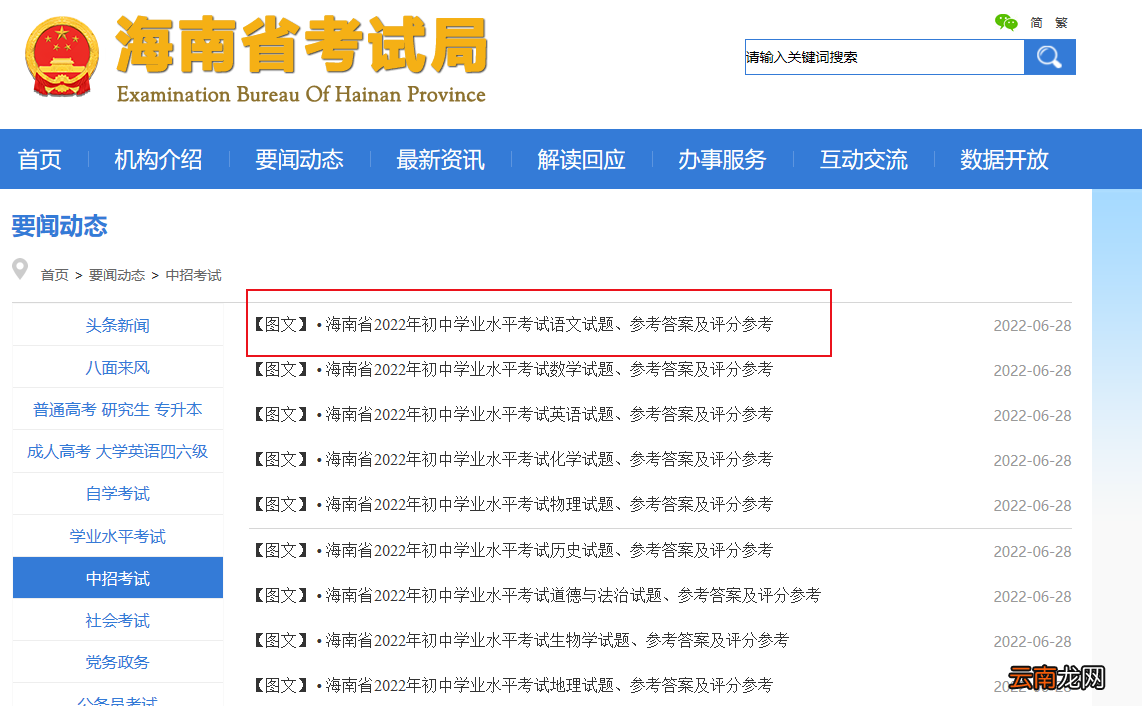Open the 数据开放 navigation item
This screenshot has width=1142, height=706.
[1004, 160]
